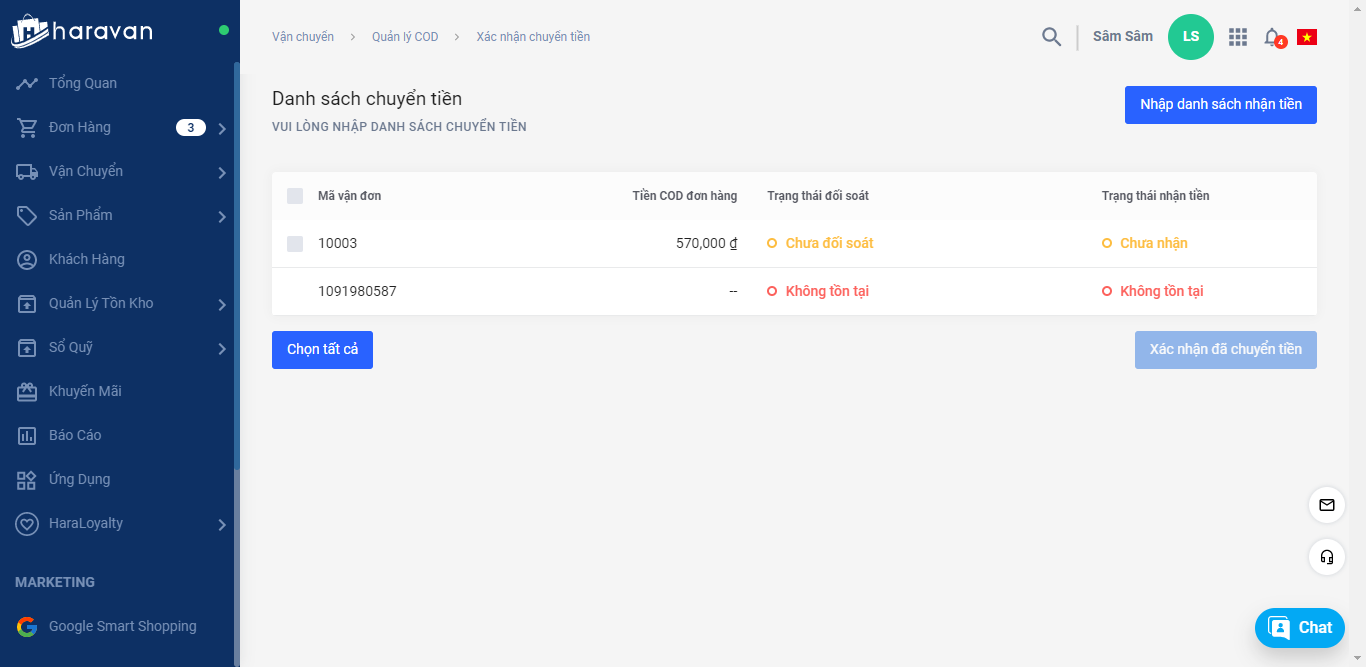
Task: Click the Haravan logo
Action: tap(82, 31)
